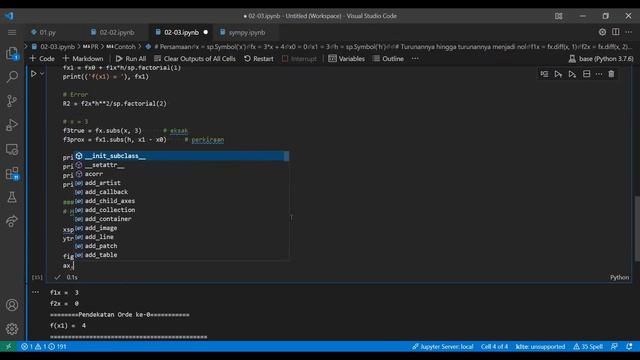The height and width of the screenshot is (360, 640).
Task: Select add_collection suggestion
Action: pyautogui.click(x=181, y=210)
